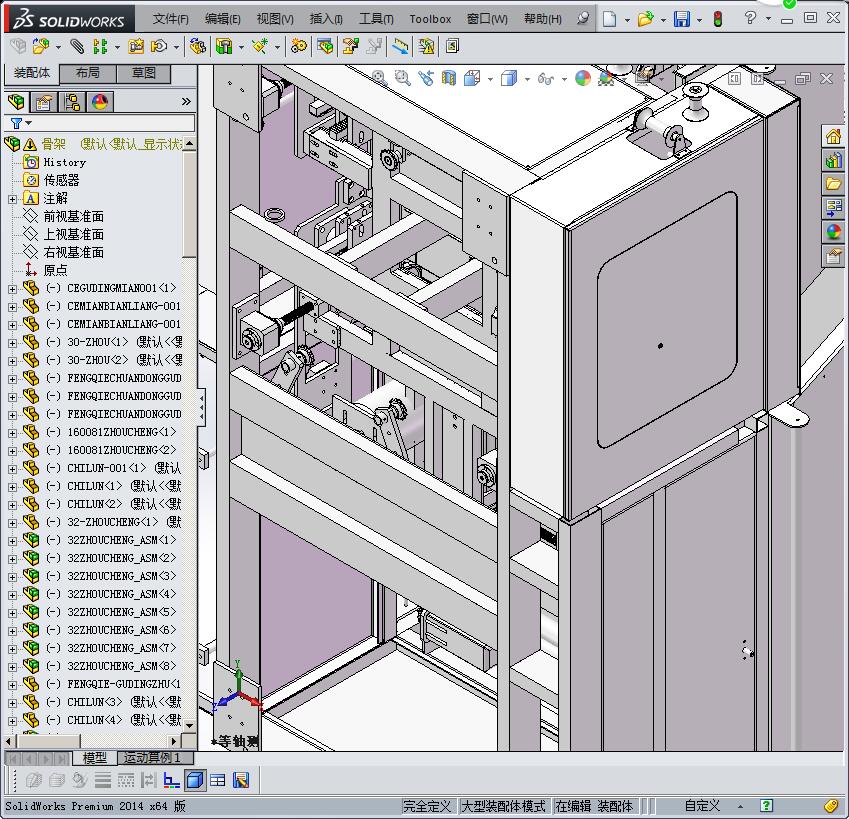Viewport: 849px width, 819px height.
Task: Open the DisplayManager color ball tab
Action: point(100,102)
